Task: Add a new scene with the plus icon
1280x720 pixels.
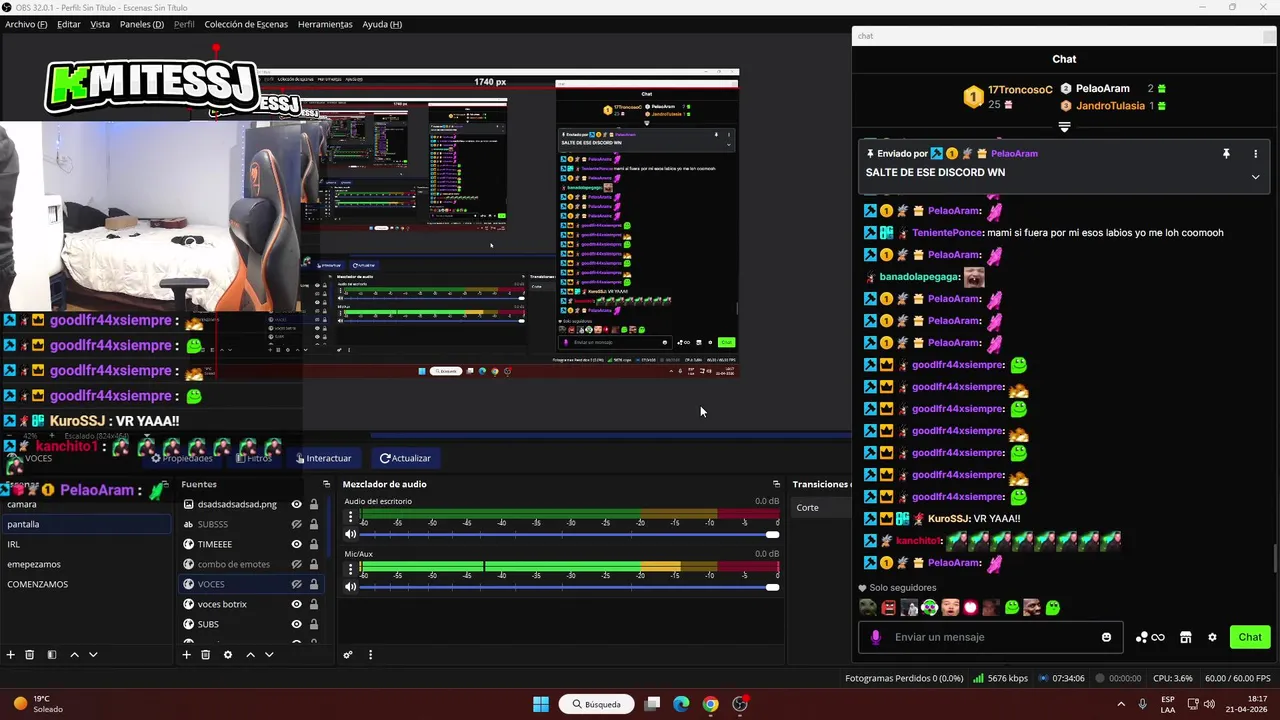Action: point(11,654)
